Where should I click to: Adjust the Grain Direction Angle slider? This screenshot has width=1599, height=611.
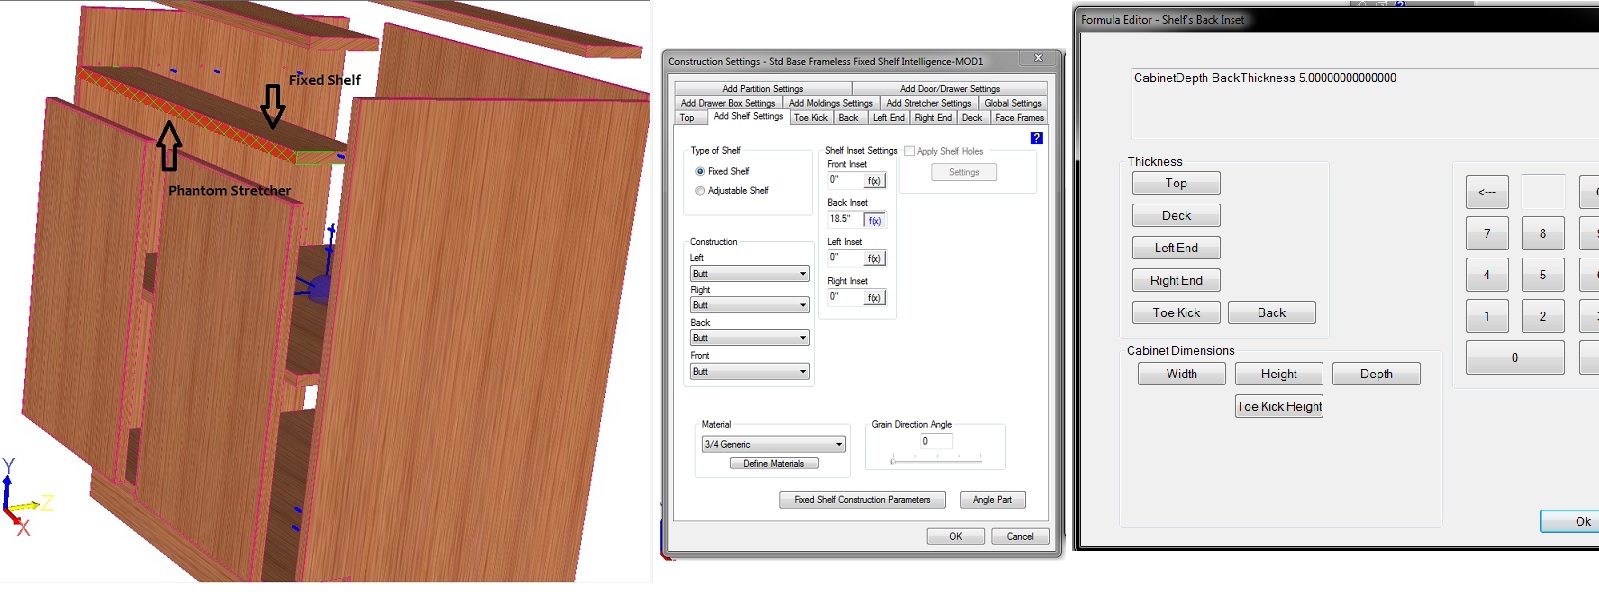click(893, 460)
